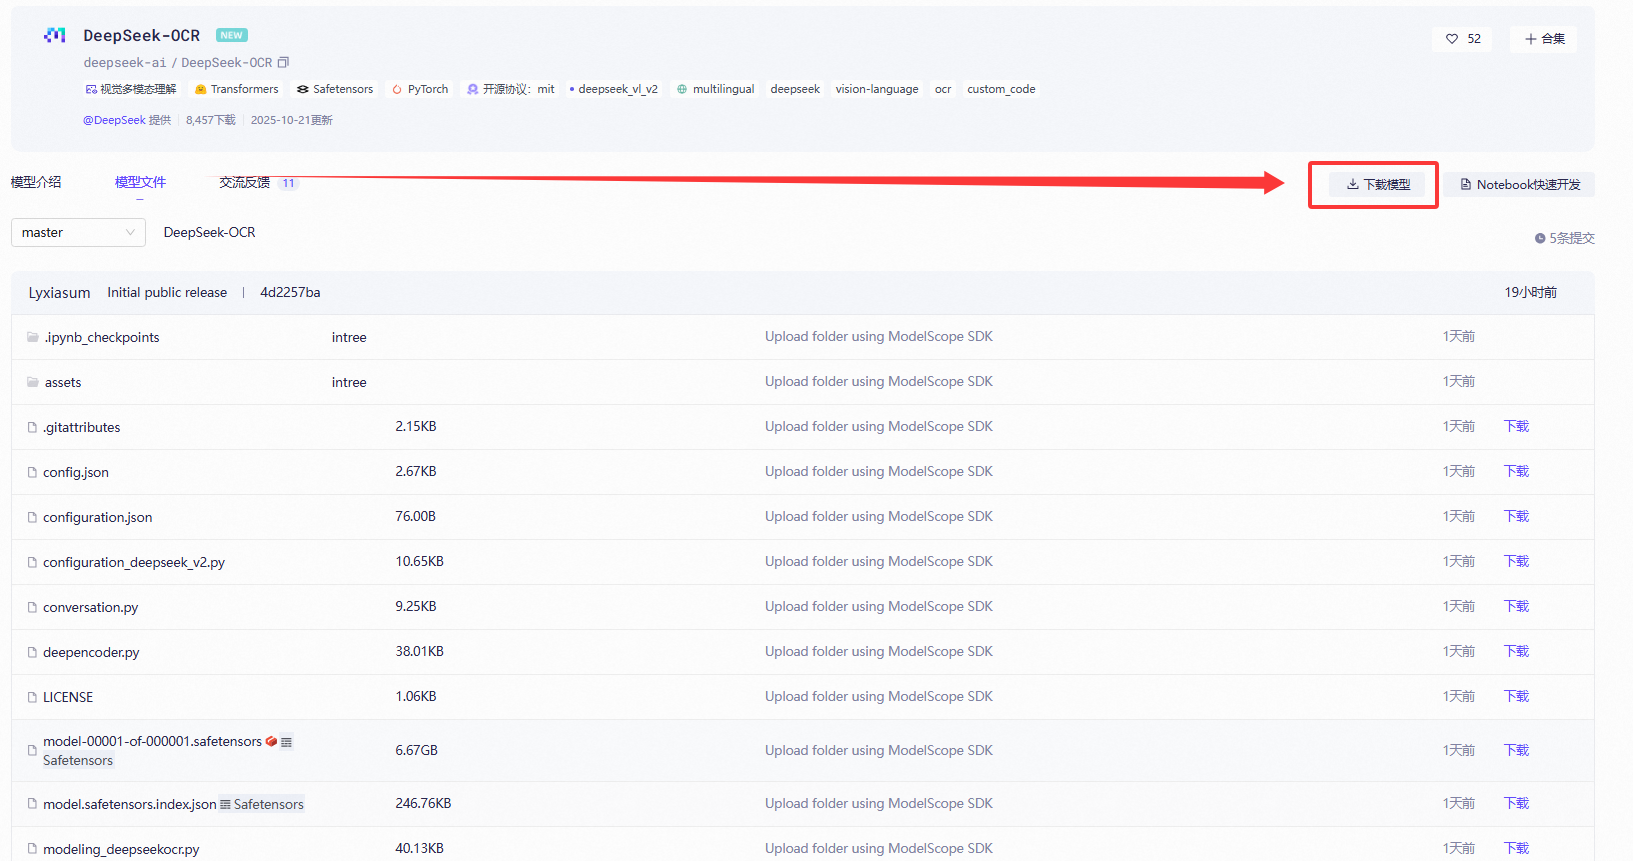The width and height of the screenshot is (1633, 861).
Task: Open modeling_deepseekocr.py file
Action: [x=121, y=849]
